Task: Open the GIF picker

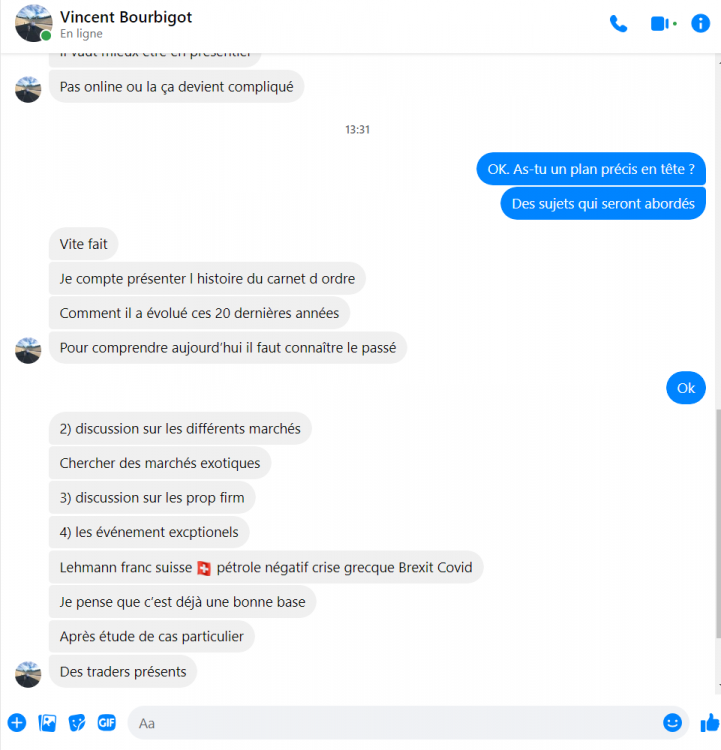Action: pos(107,723)
